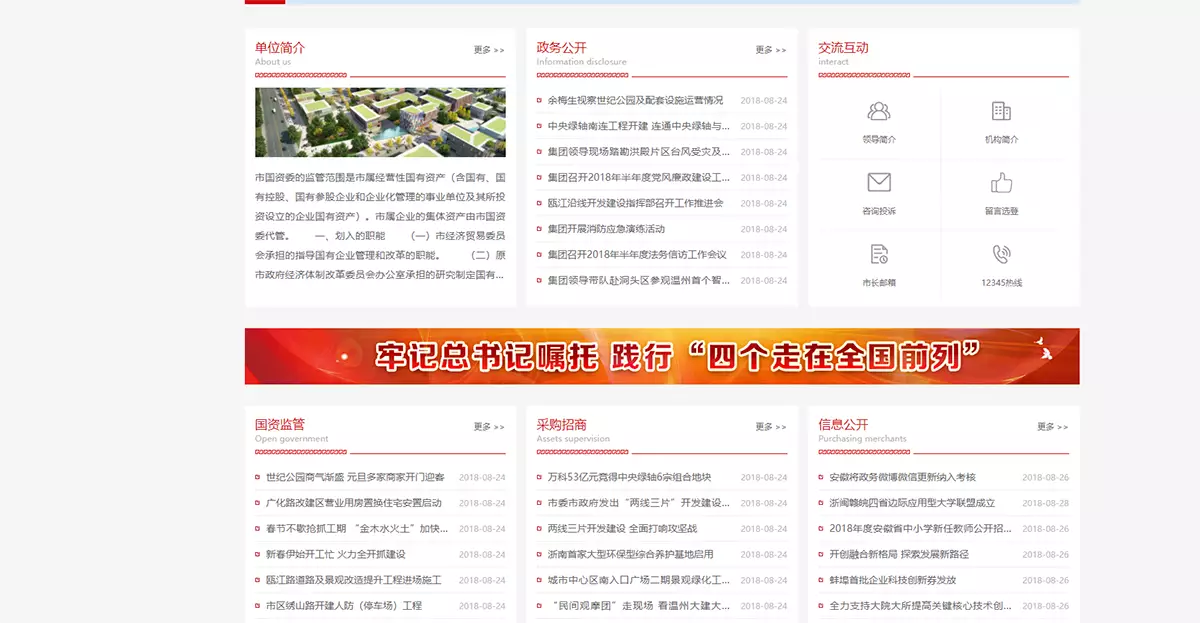Open the red 牢记总书记嘱托 banner
Viewport: 1200px width, 623px height.
point(661,356)
